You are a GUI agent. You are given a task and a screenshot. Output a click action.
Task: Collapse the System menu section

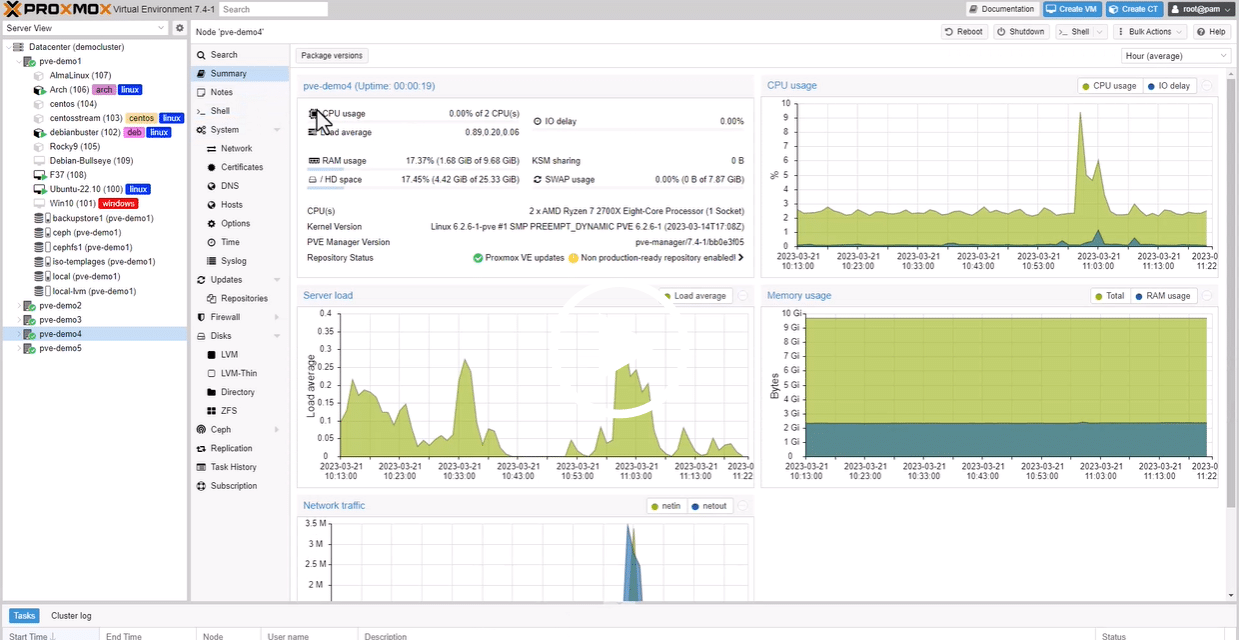(x=277, y=130)
